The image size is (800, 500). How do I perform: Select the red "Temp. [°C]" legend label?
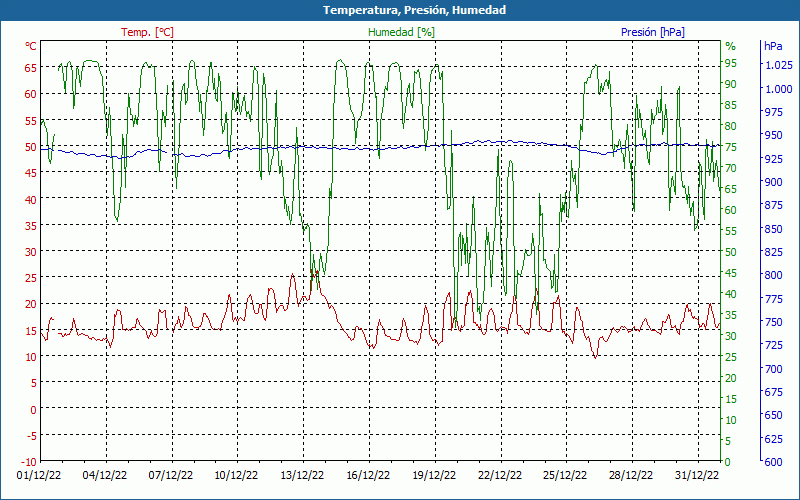[x=147, y=32]
